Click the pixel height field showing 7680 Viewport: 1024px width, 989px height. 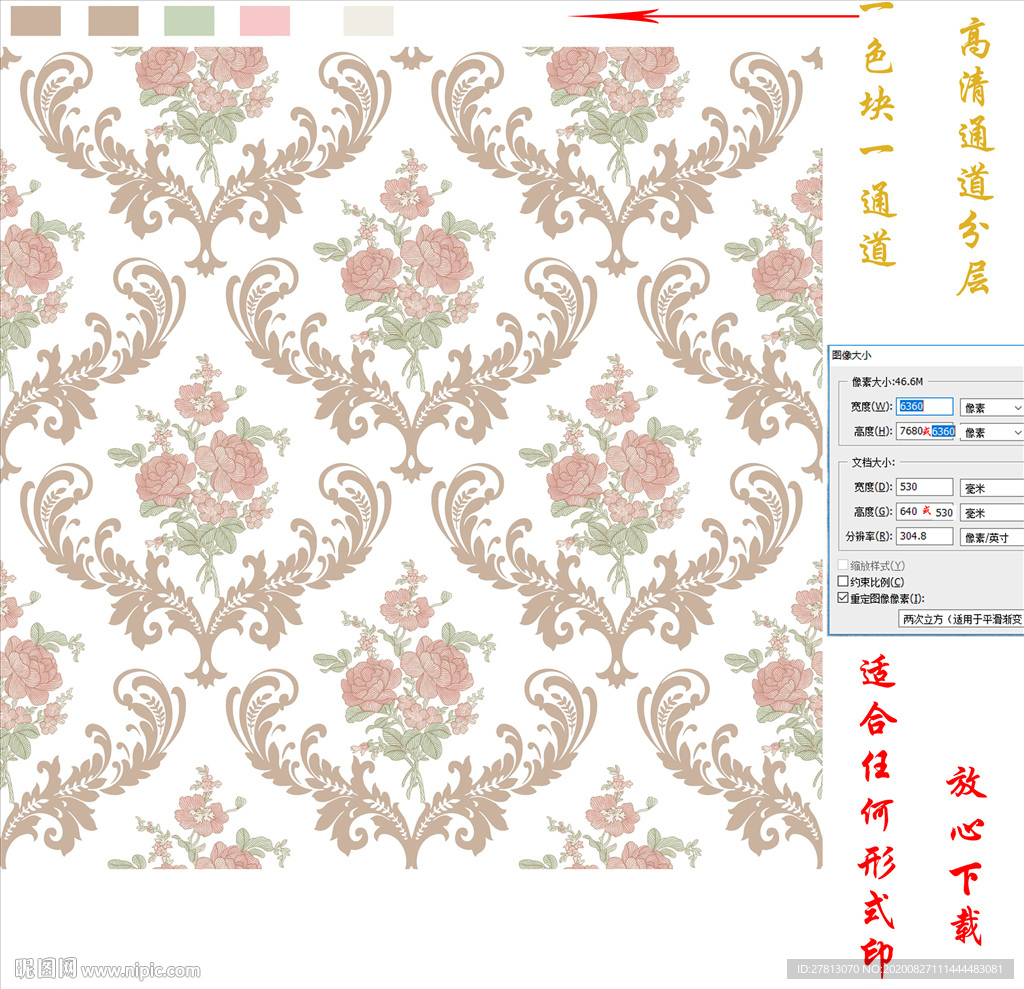click(924, 431)
